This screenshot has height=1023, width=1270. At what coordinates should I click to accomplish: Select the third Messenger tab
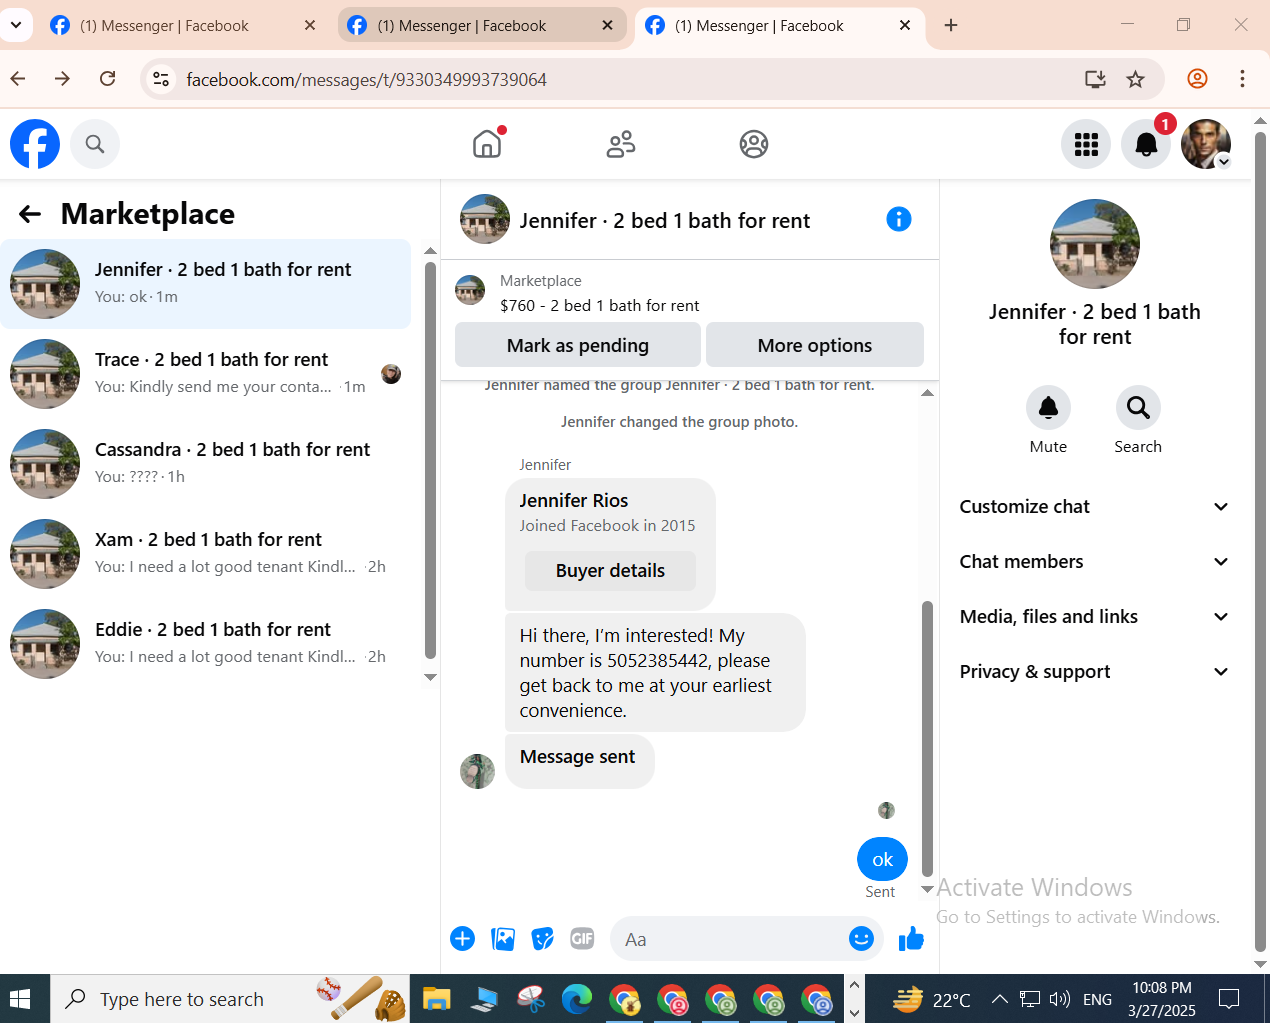pos(779,26)
